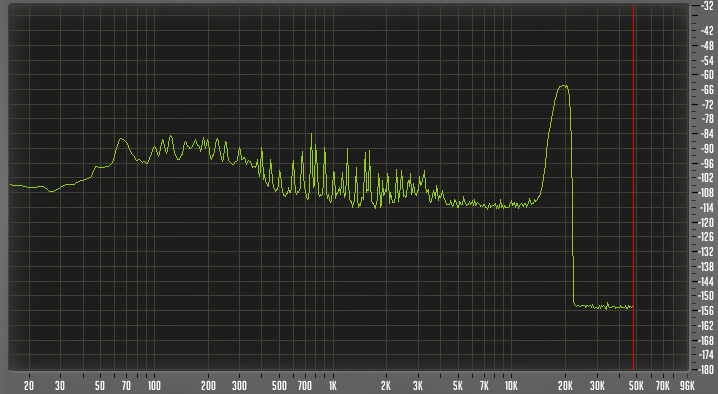This screenshot has height=394, width=718.
Task: Click the 30K frequency axis label
Action: pyautogui.click(x=597, y=386)
